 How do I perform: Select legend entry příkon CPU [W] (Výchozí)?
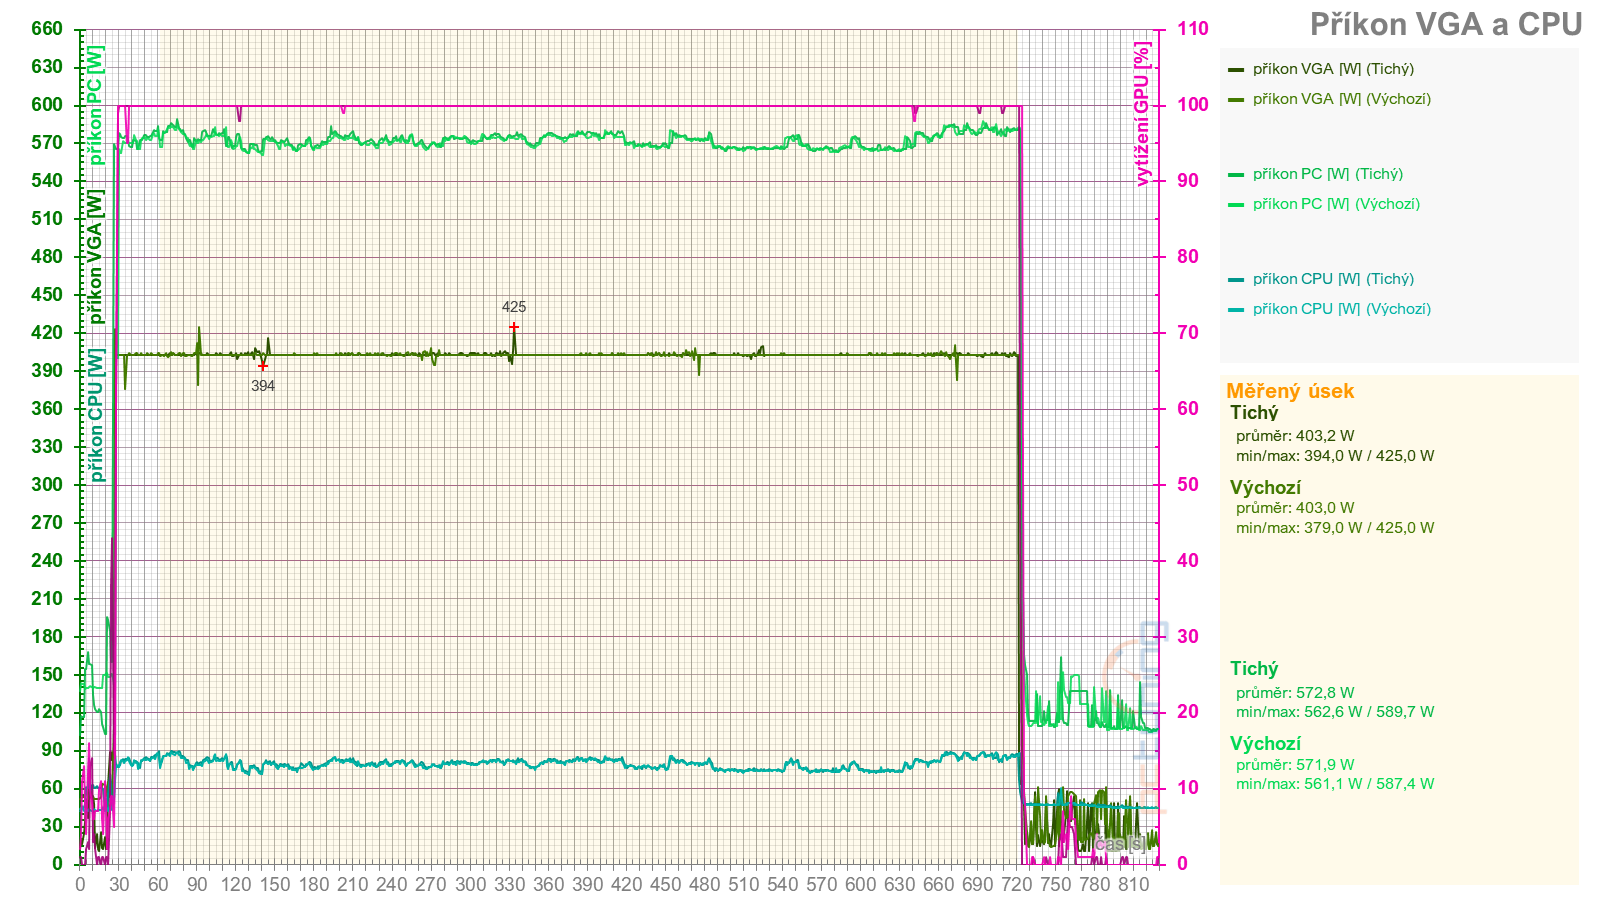point(1341,309)
